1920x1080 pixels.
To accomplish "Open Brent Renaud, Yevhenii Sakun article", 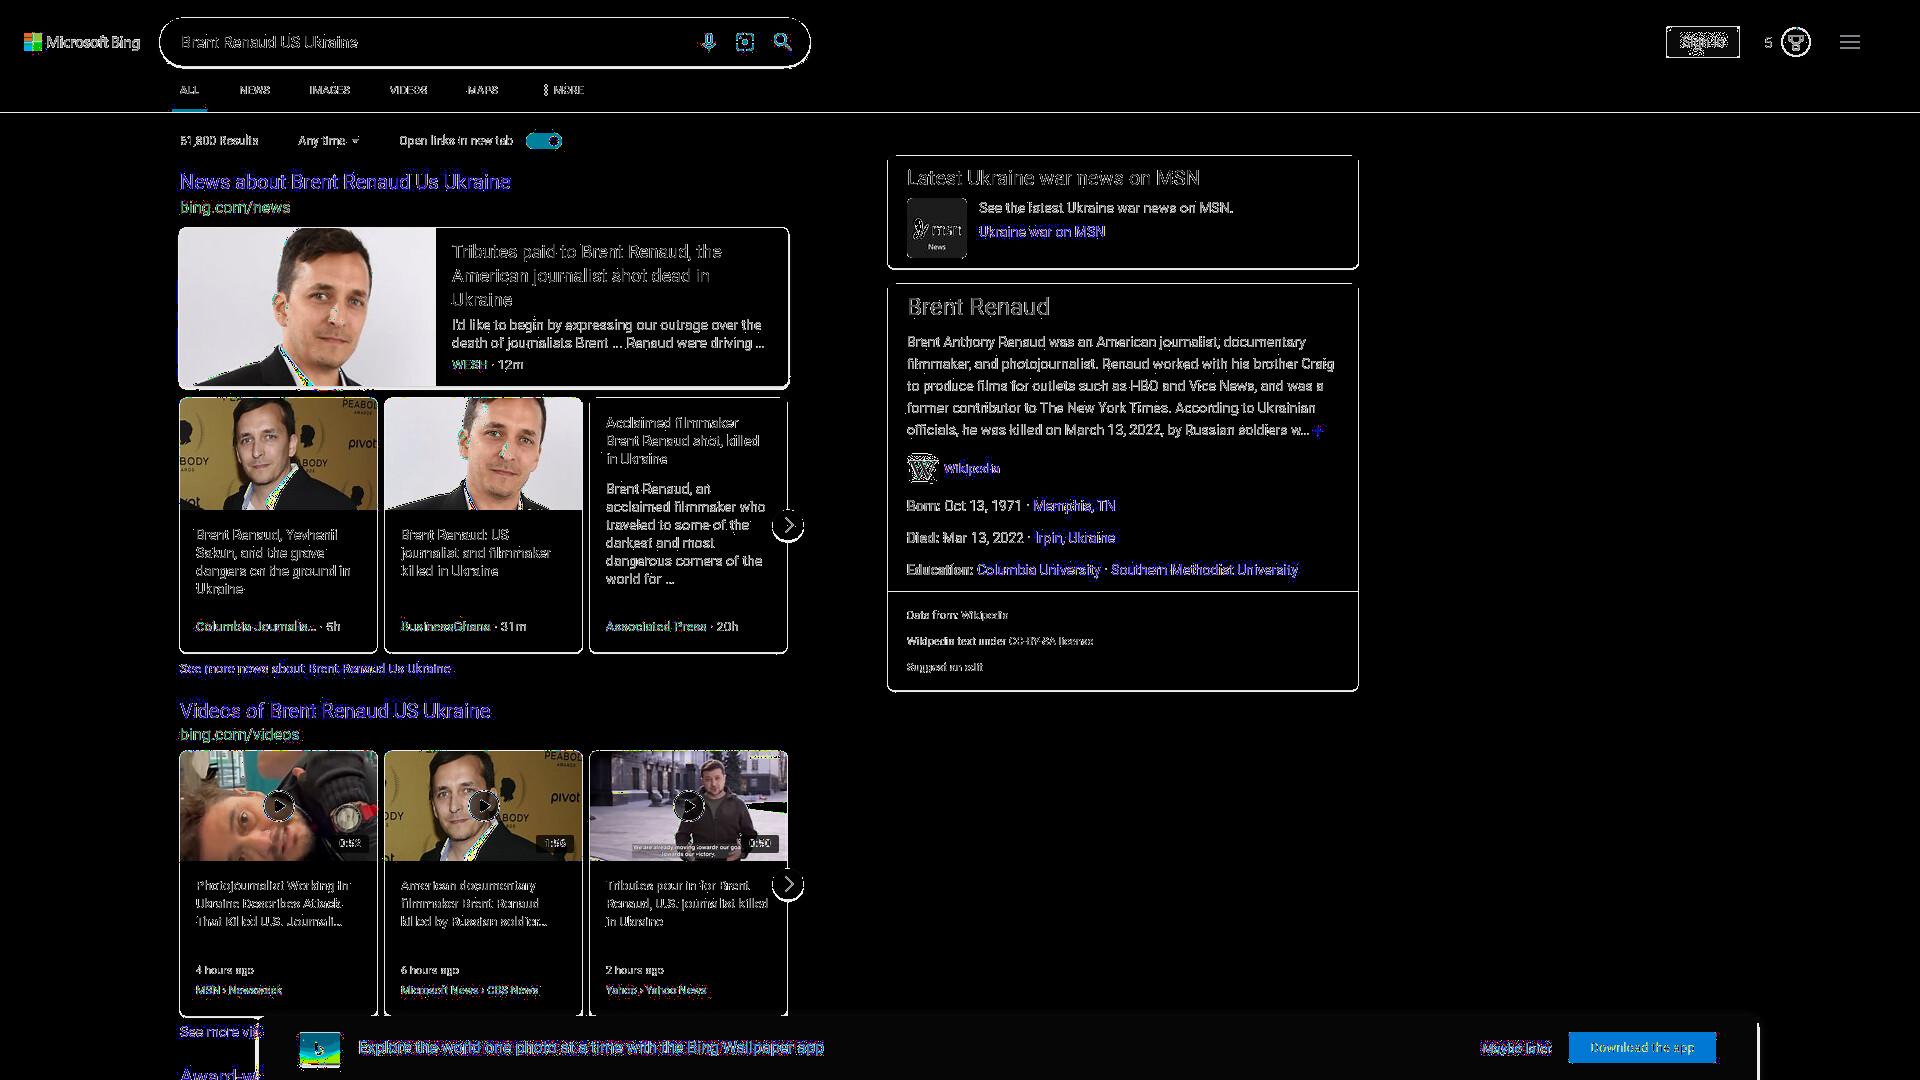I will [272, 562].
